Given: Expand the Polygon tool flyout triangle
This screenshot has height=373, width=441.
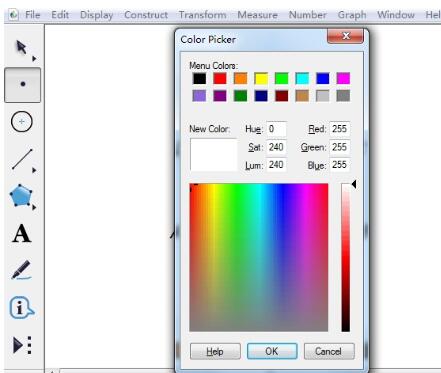Looking at the screenshot, I should point(34,208).
